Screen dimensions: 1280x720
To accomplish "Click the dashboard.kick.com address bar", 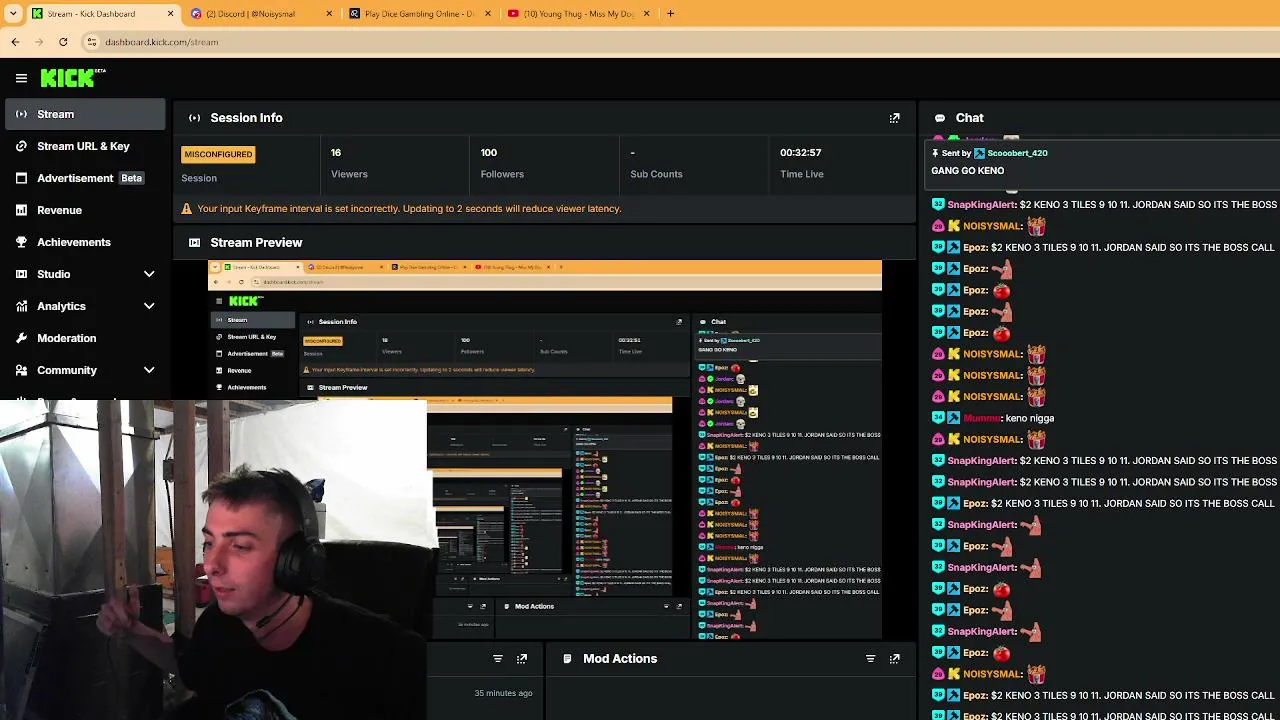I will (161, 42).
